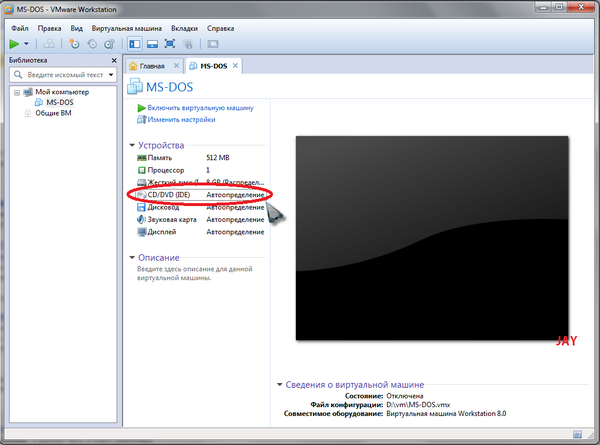Select Общие ВМ in the library

(x=53, y=113)
